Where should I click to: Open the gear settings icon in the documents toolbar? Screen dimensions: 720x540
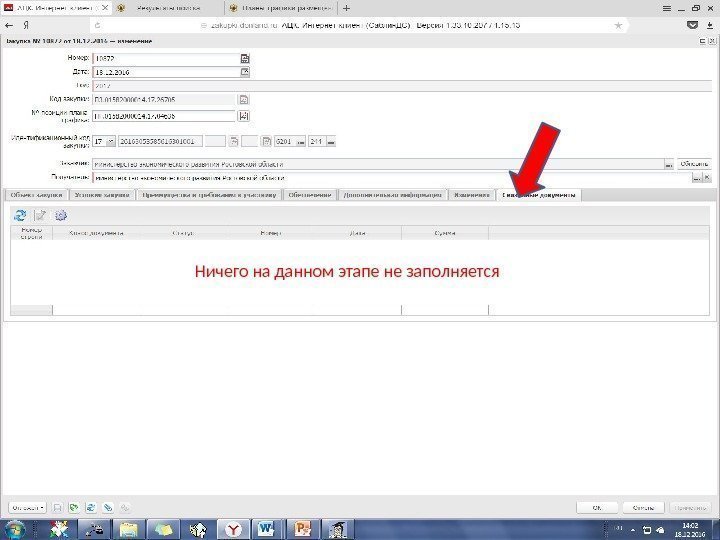tap(61, 215)
